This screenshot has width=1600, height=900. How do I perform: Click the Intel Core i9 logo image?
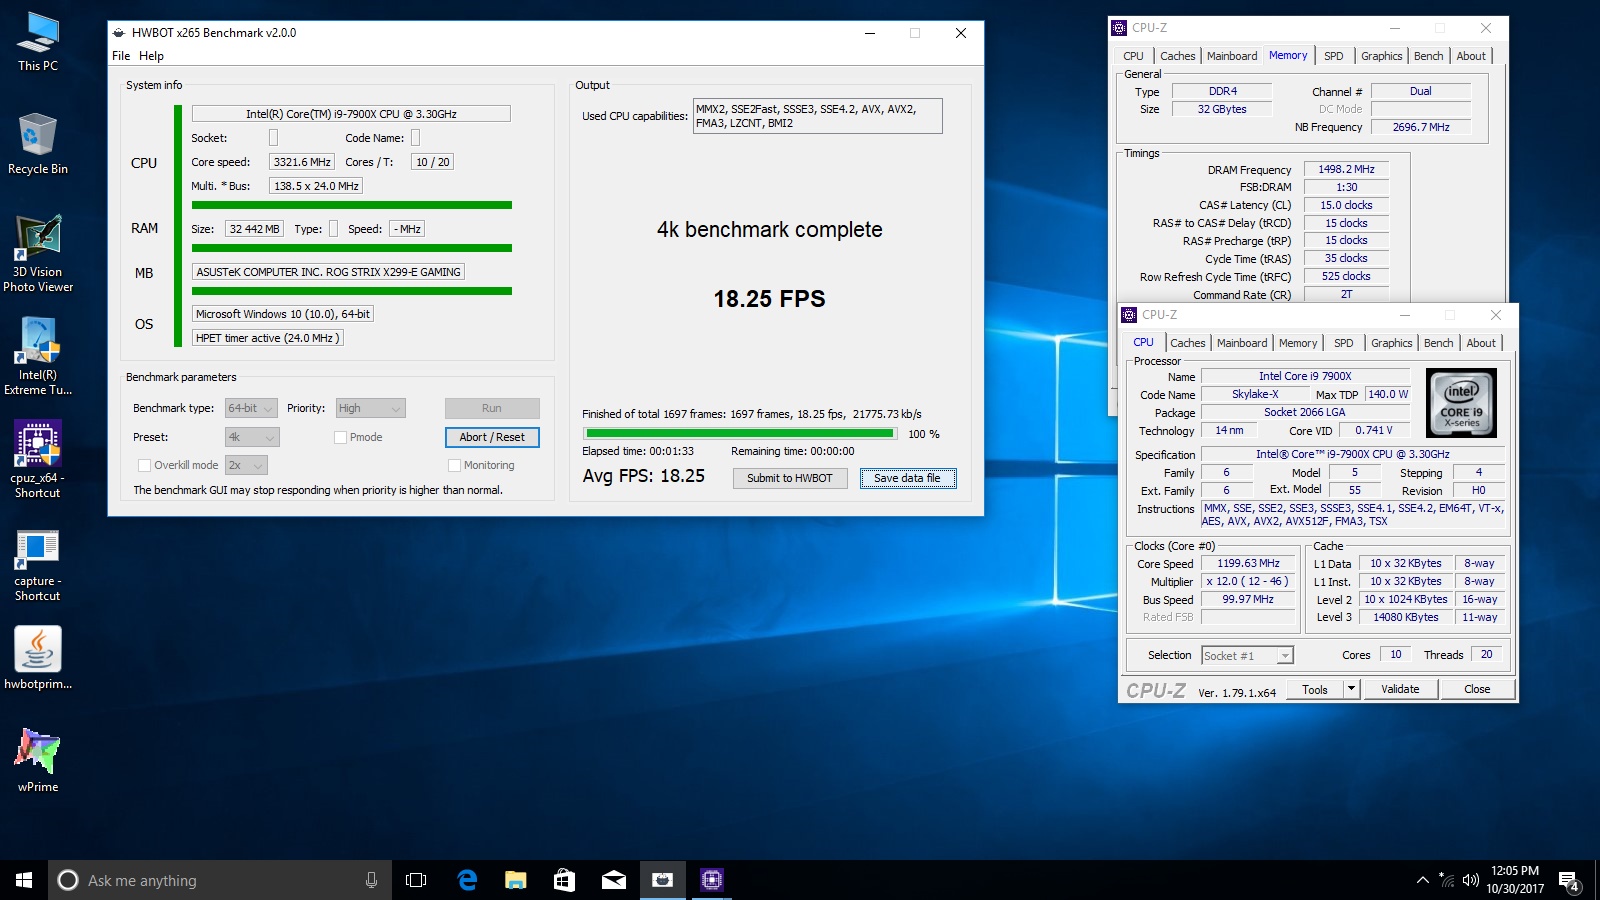1461,403
